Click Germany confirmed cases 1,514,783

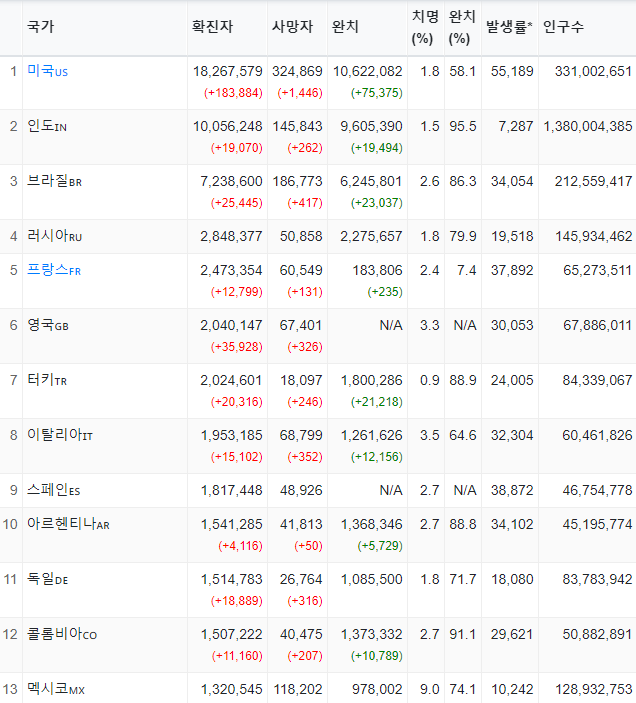coord(231,579)
